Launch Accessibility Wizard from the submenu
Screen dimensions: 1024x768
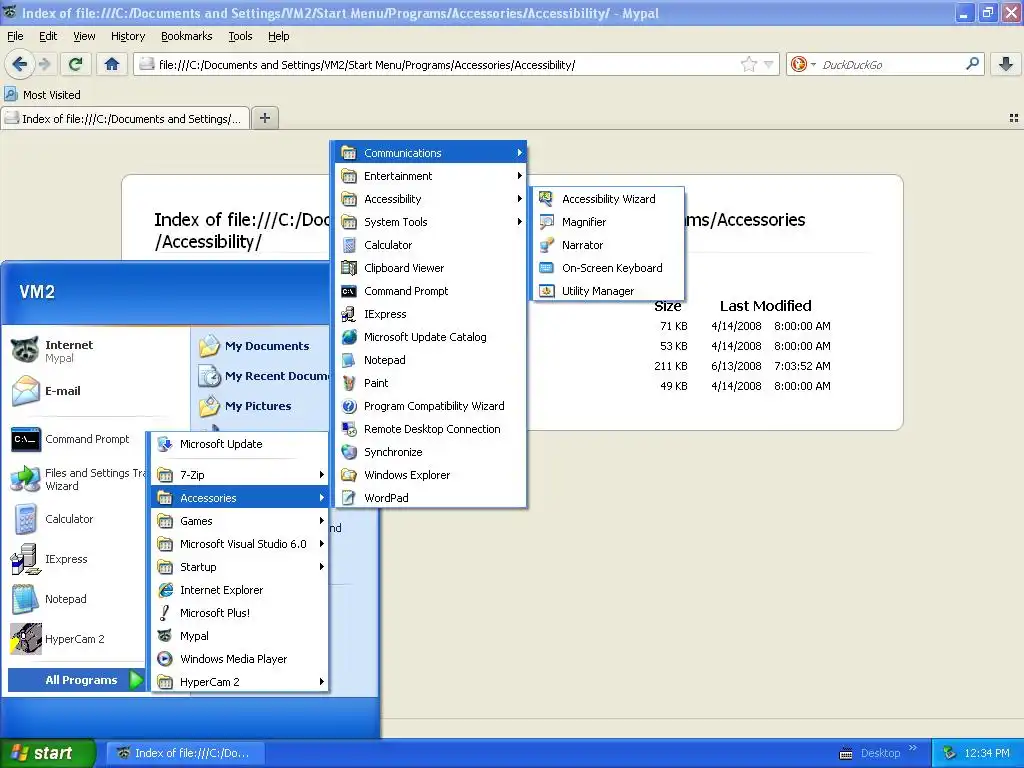coord(609,199)
